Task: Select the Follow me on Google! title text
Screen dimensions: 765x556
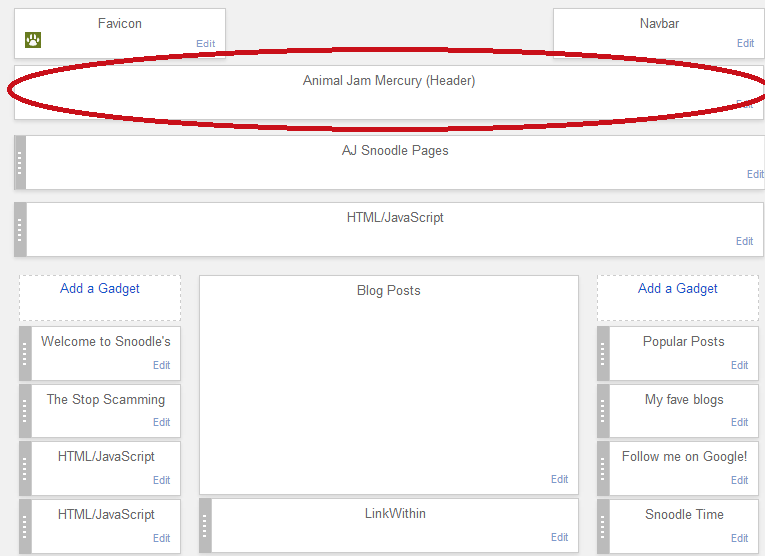Action: (x=684, y=457)
